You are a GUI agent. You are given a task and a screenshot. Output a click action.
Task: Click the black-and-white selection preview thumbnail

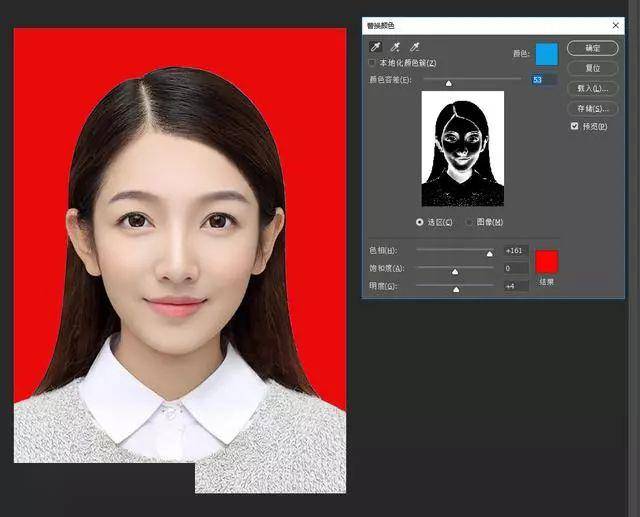click(x=462, y=149)
